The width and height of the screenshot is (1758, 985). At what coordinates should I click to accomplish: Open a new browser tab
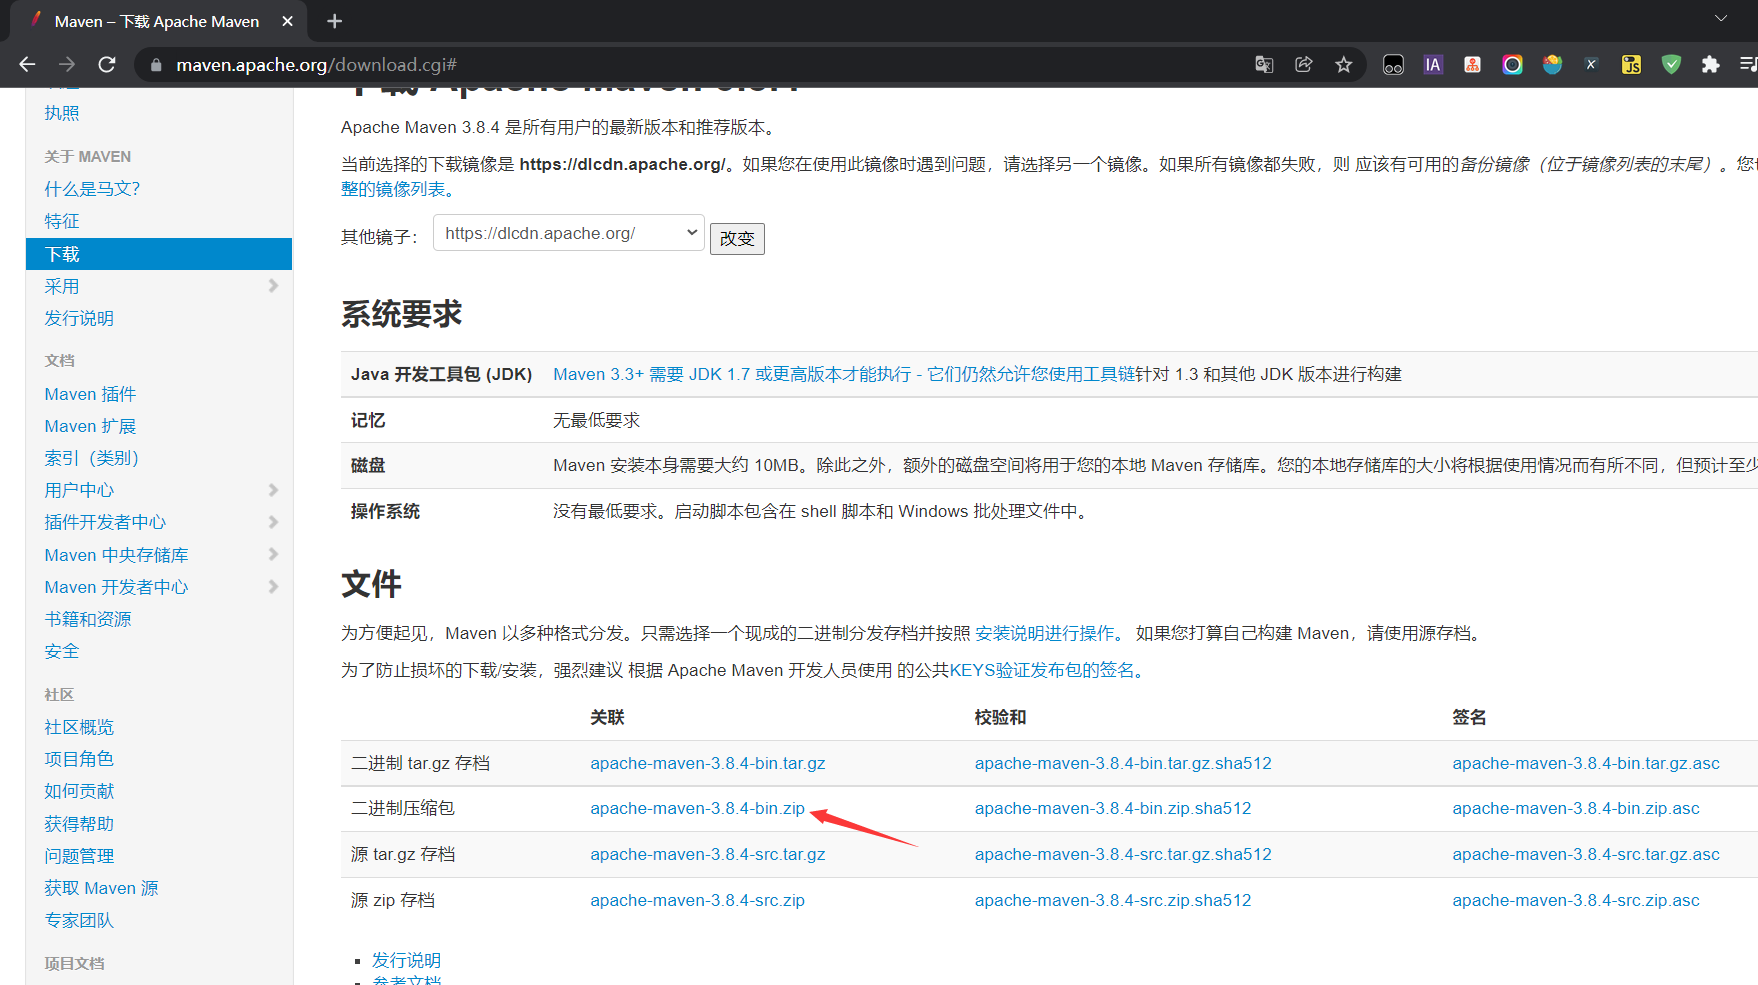335,21
